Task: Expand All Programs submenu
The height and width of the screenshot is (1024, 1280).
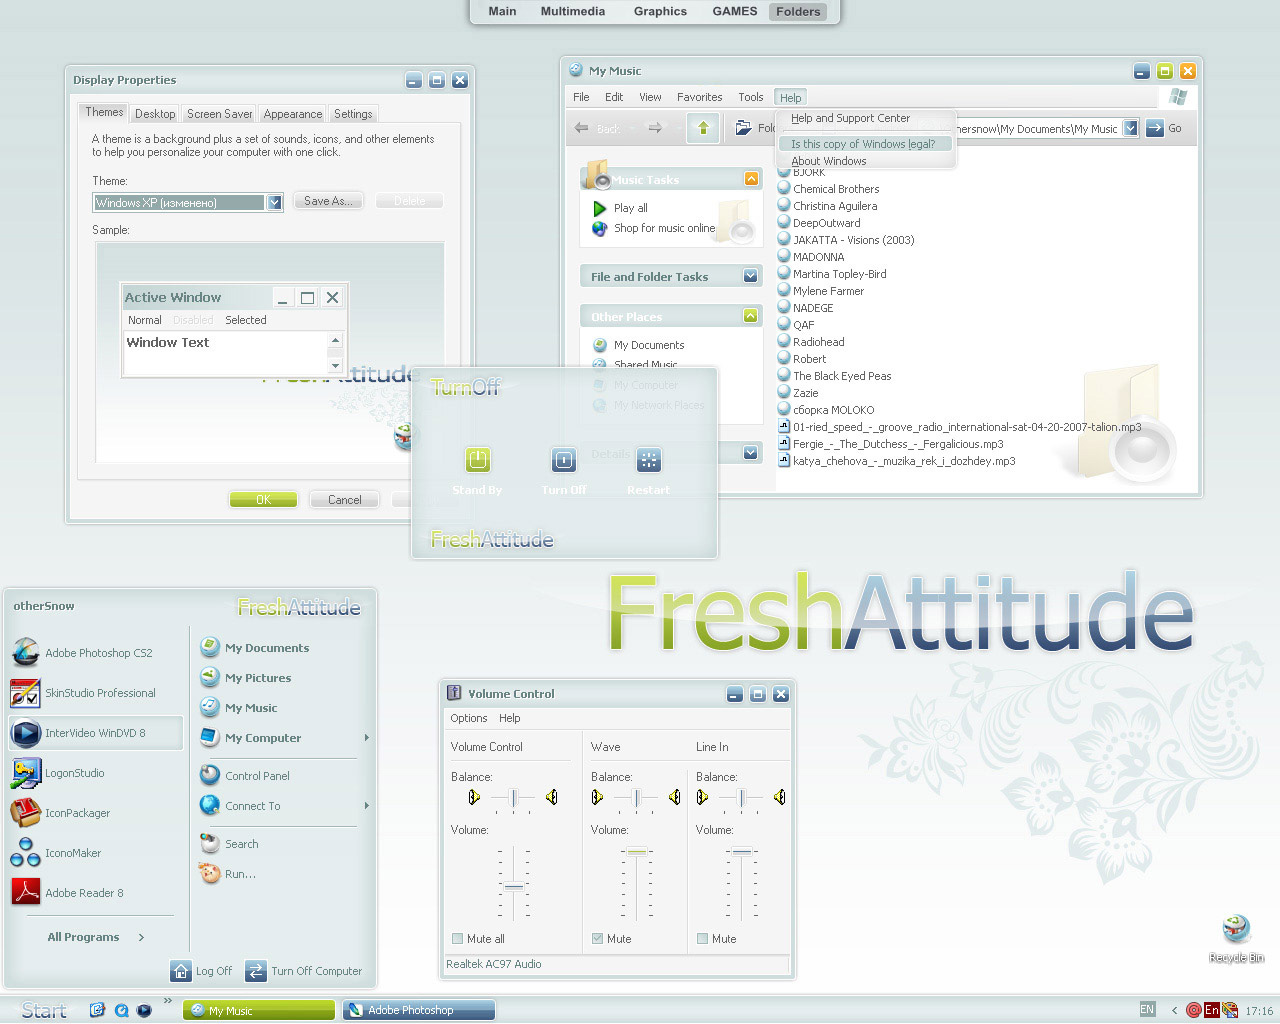Action: click(x=96, y=937)
